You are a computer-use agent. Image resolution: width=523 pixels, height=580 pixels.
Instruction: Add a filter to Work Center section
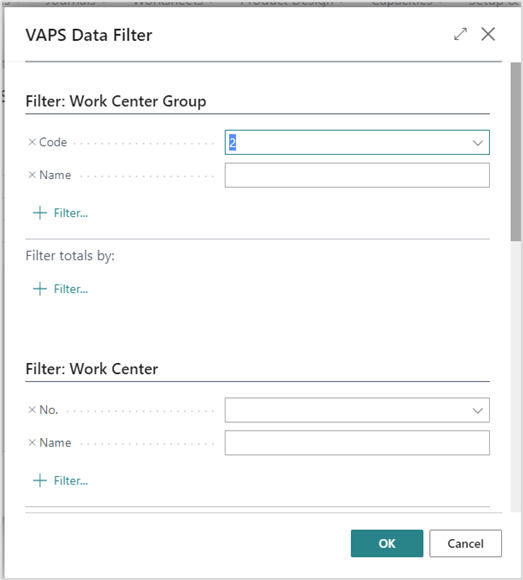pos(61,480)
